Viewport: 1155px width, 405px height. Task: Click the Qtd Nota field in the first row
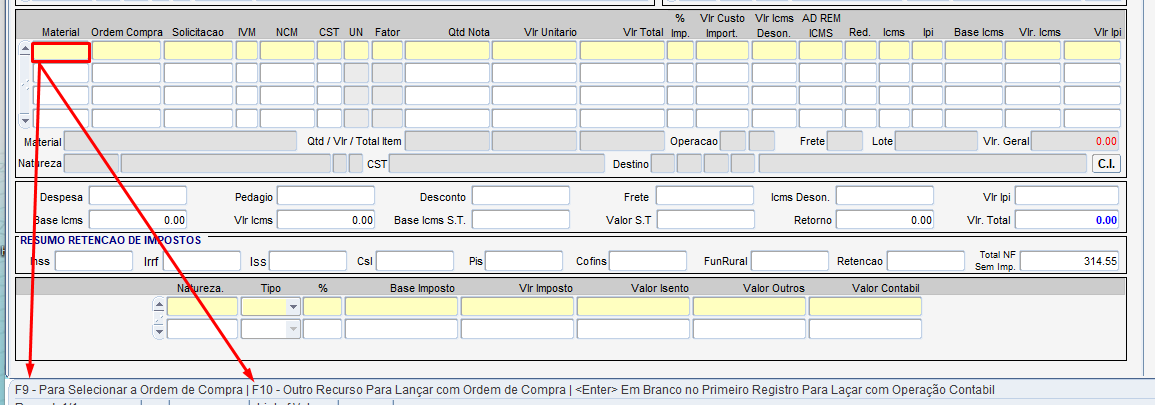point(447,51)
